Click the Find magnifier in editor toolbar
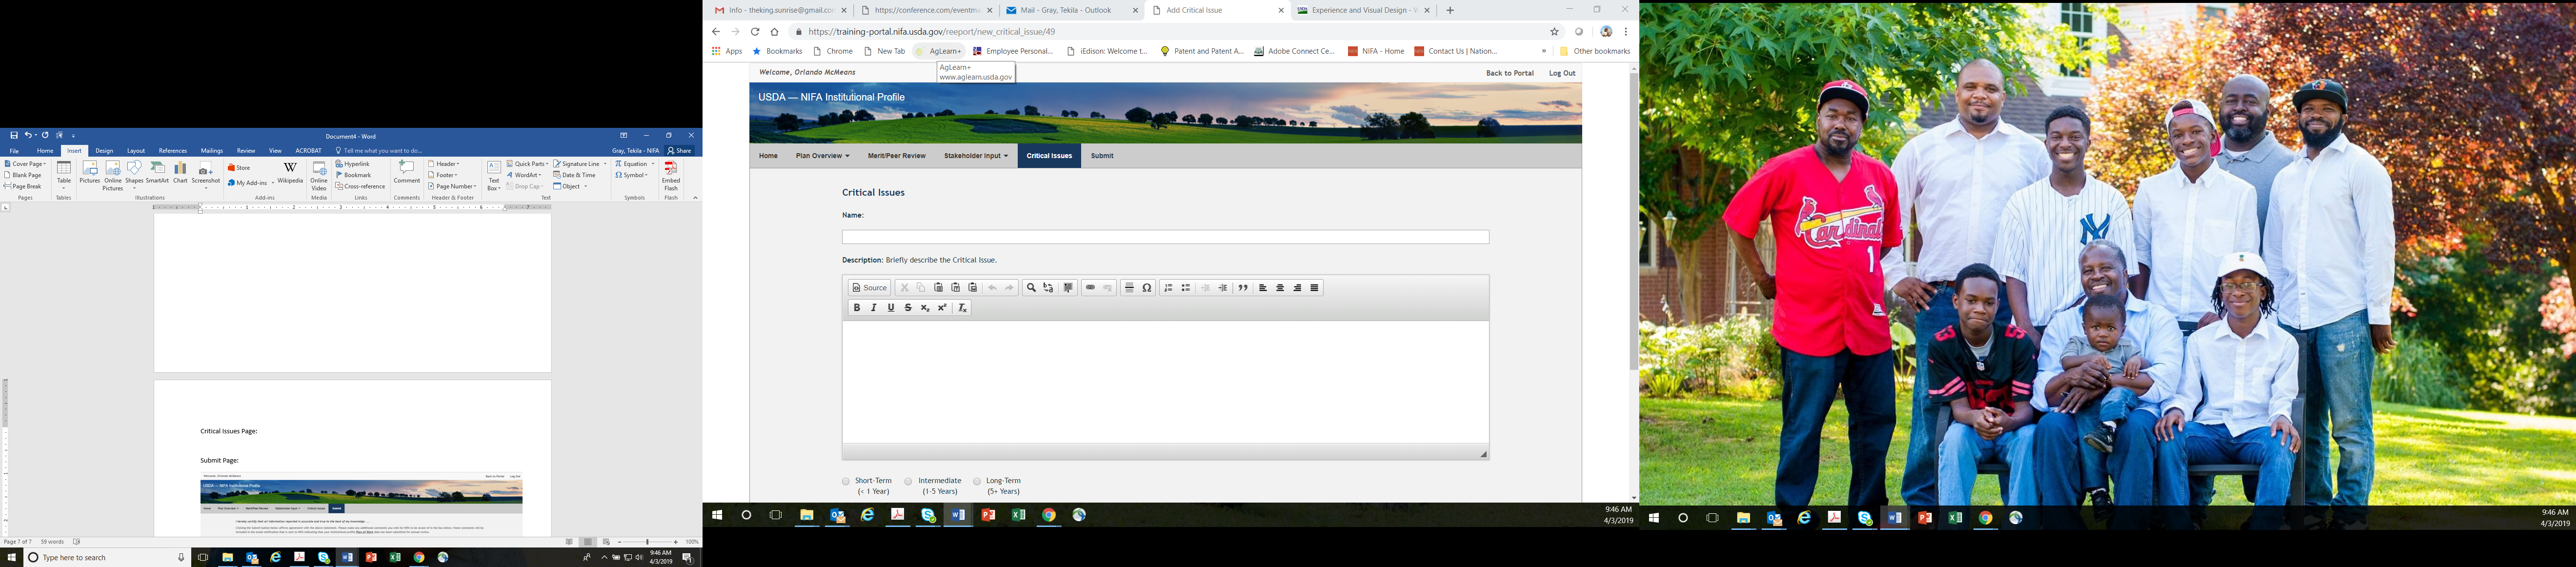This screenshot has width=2576, height=567. click(1031, 288)
